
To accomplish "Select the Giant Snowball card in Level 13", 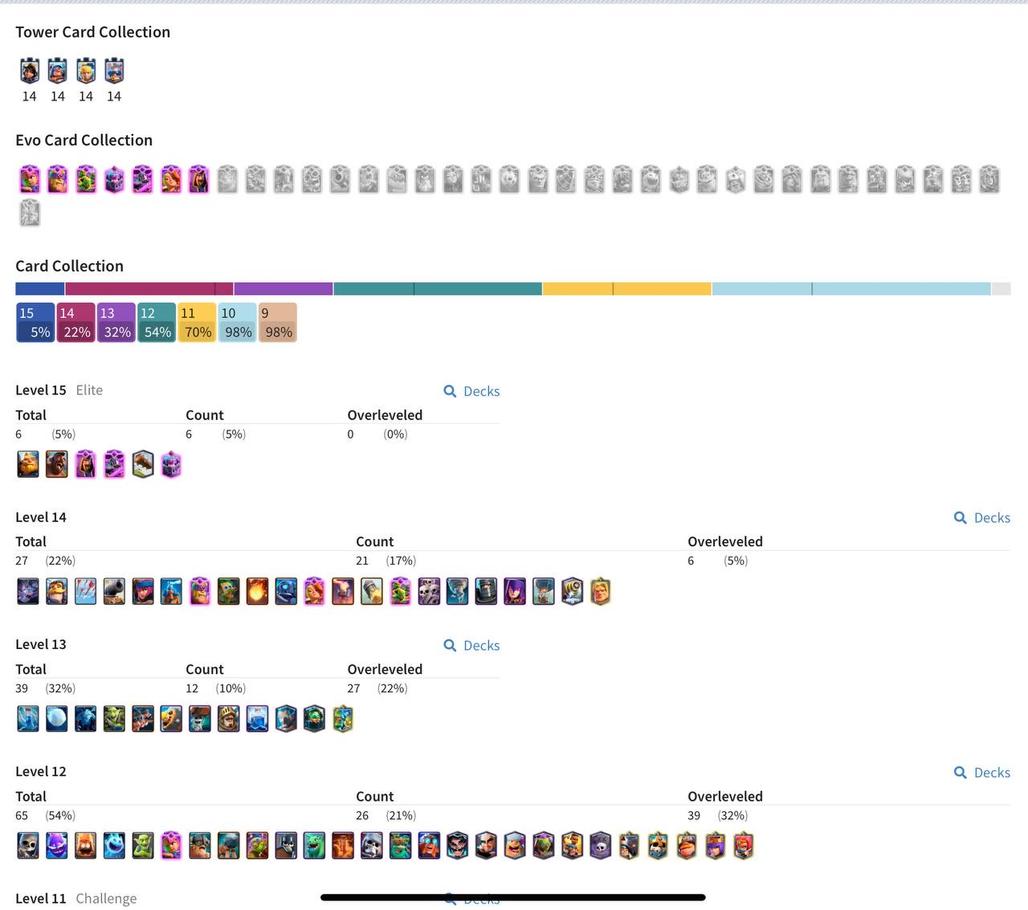I will [x=57, y=718].
